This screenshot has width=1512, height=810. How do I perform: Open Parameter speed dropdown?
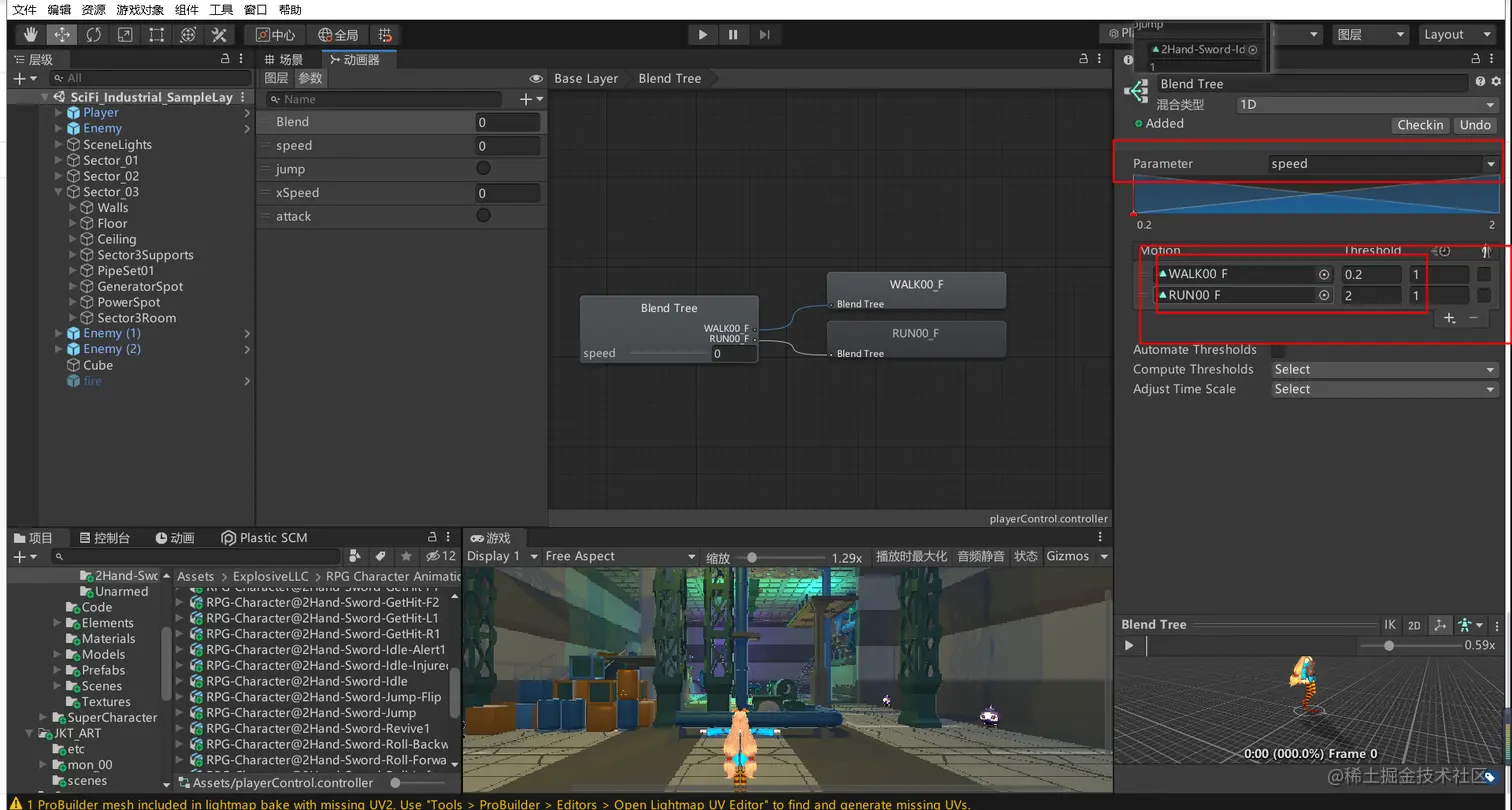coord(1384,164)
